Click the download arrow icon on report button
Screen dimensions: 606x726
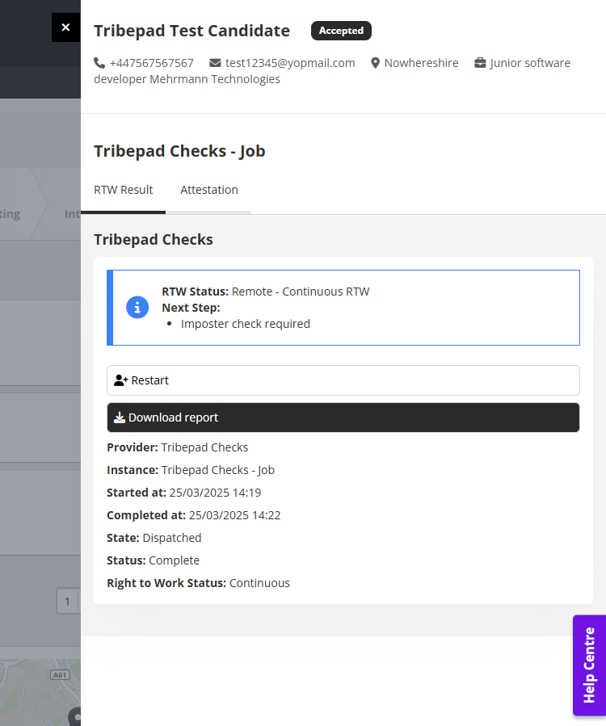point(120,418)
